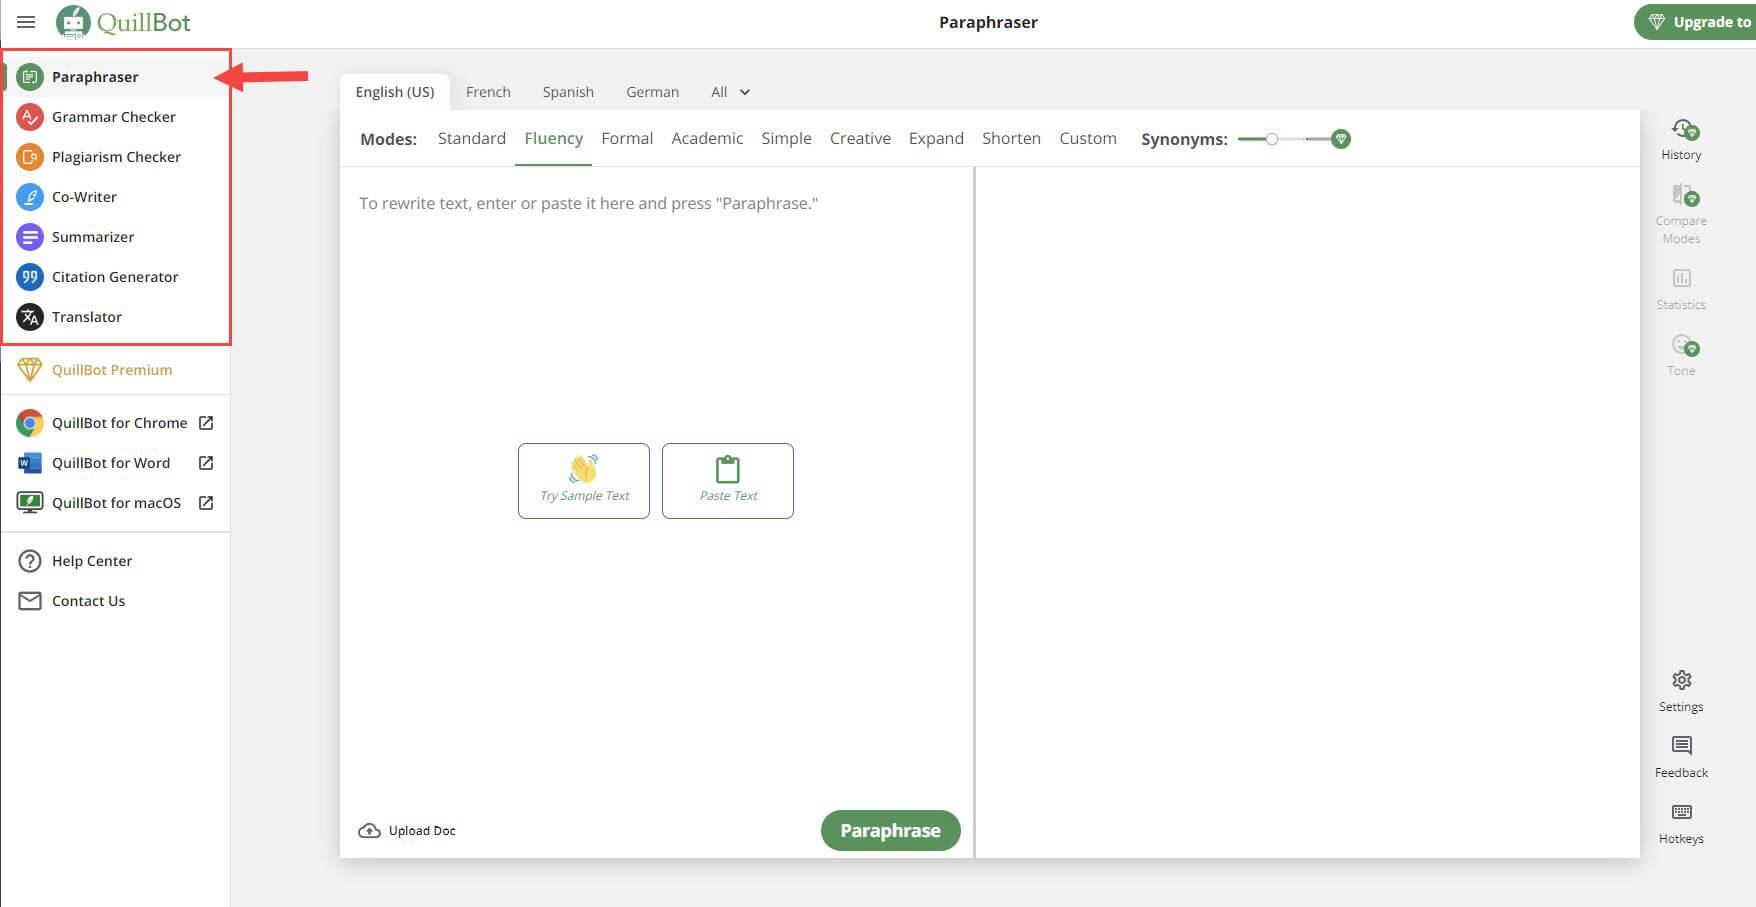Collapse the sidebar with the hamburger menu
Viewport: 1756px width, 907px height.
pos(25,21)
